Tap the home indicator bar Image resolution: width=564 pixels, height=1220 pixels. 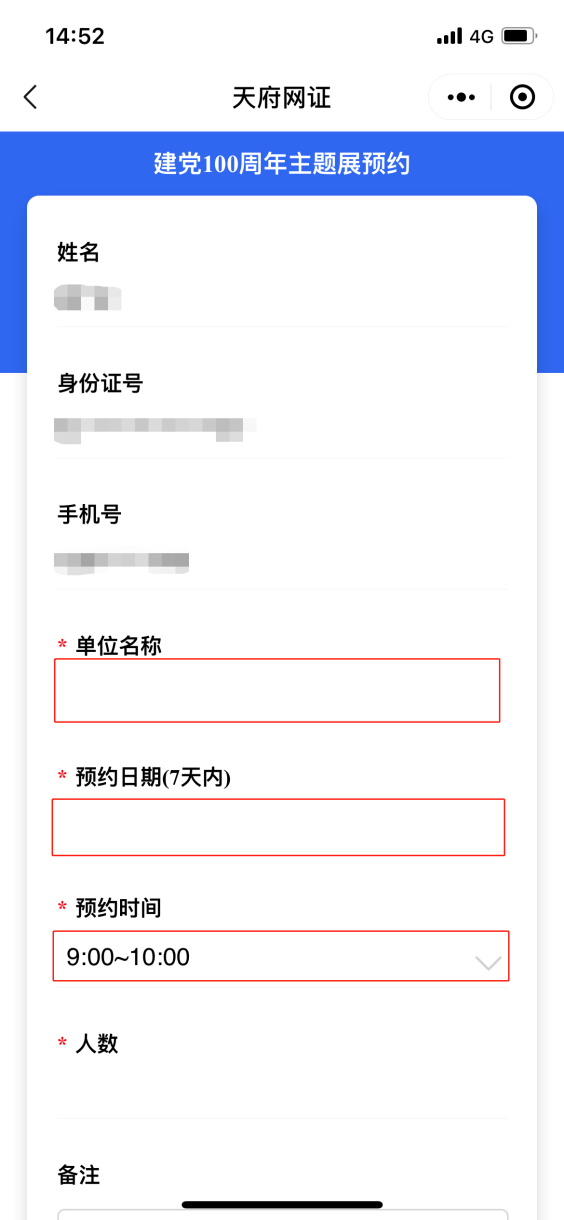(282, 1204)
